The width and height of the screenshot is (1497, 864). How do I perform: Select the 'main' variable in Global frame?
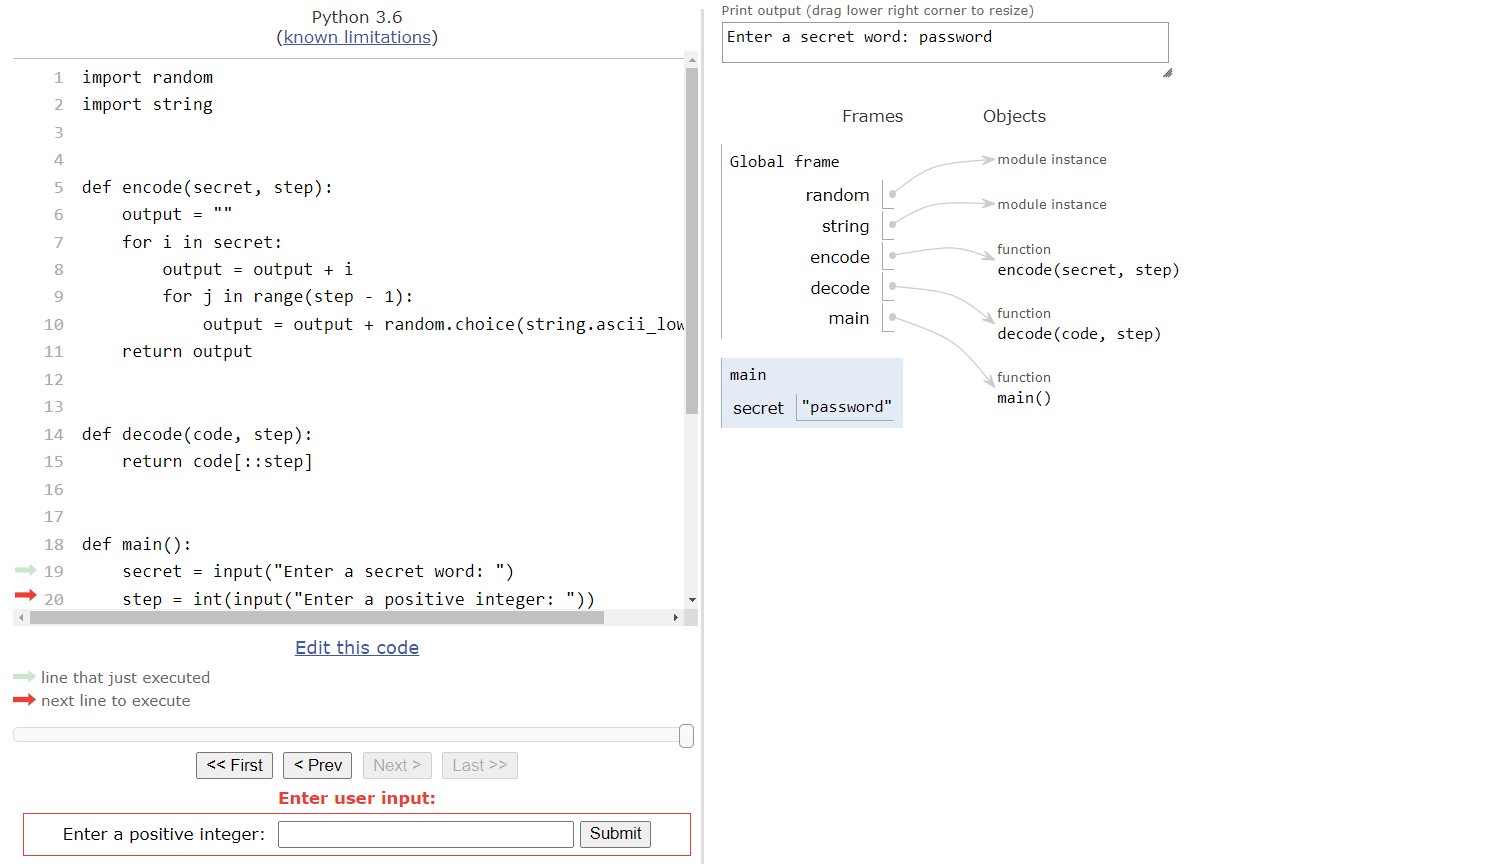click(x=848, y=318)
